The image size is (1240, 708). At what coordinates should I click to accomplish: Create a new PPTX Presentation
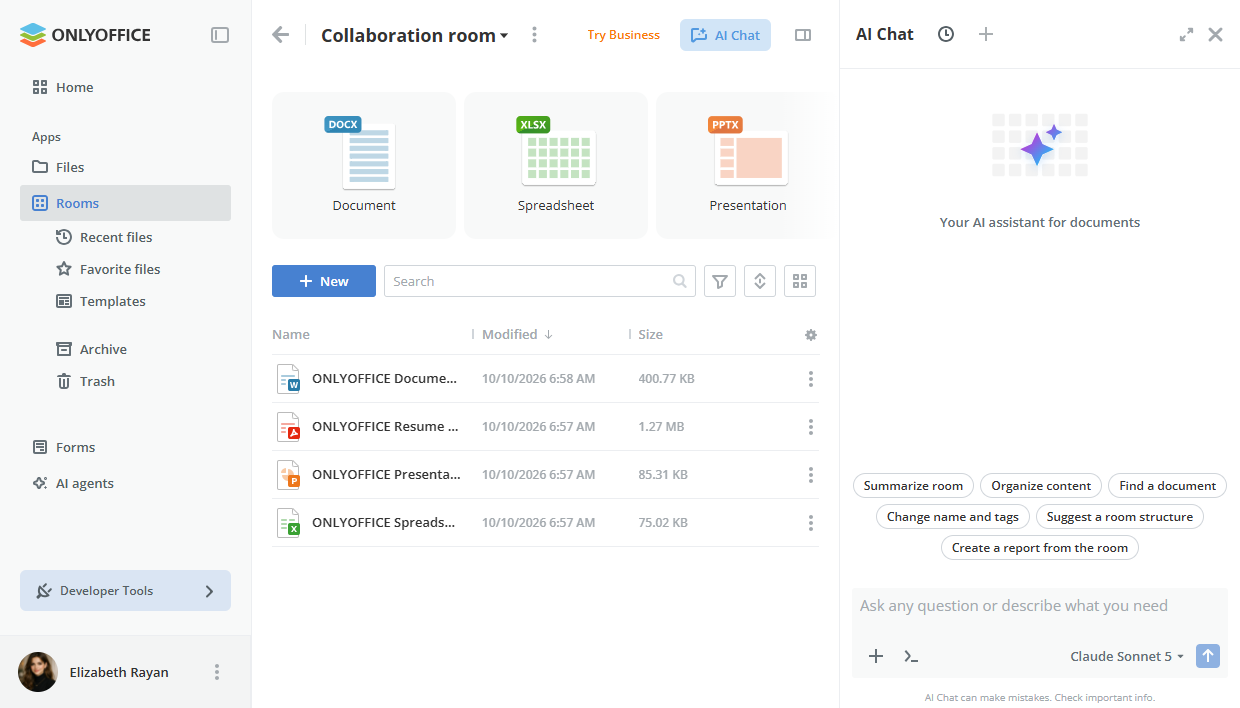[747, 165]
